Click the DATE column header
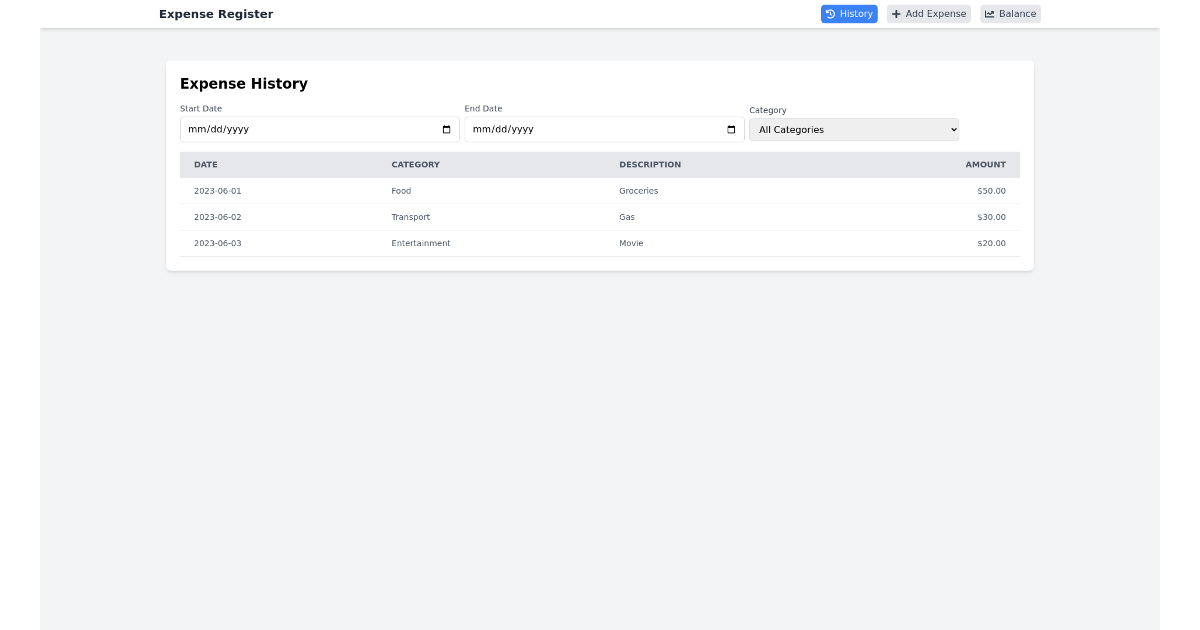Screen dimensions: 1200x630 [206, 164]
